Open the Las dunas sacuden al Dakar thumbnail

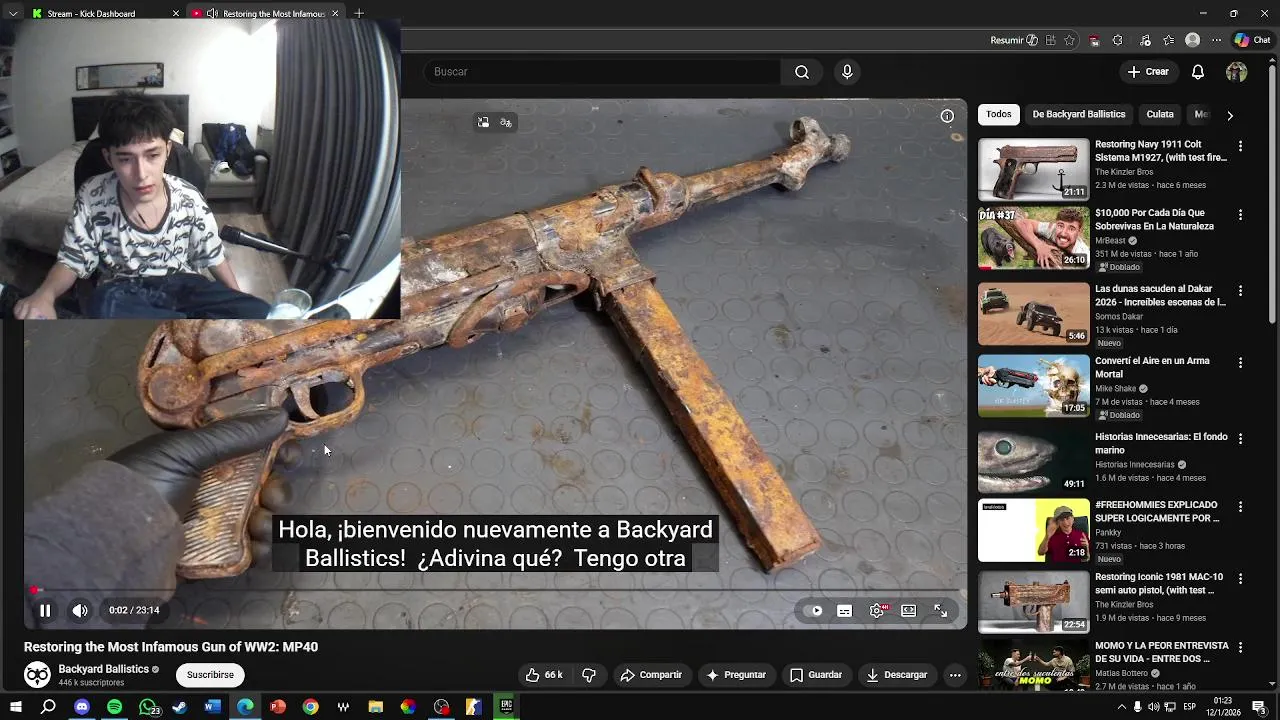(x=1033, y=313)
